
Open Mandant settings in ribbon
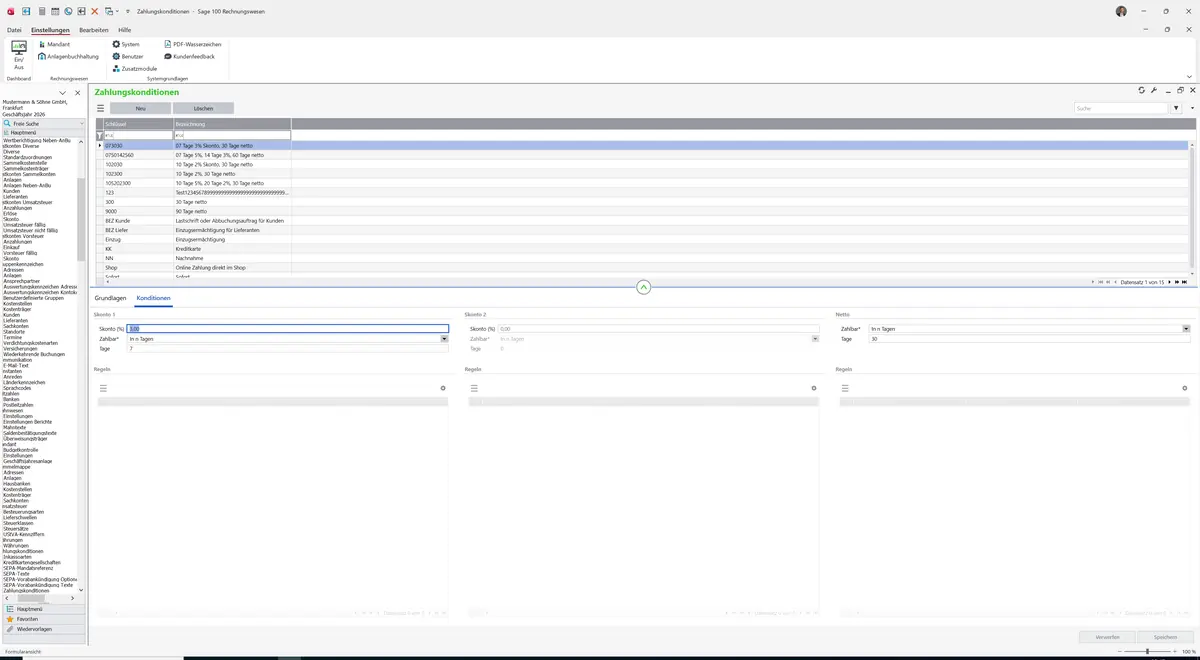pyautogui.click(x=54, y=45)
